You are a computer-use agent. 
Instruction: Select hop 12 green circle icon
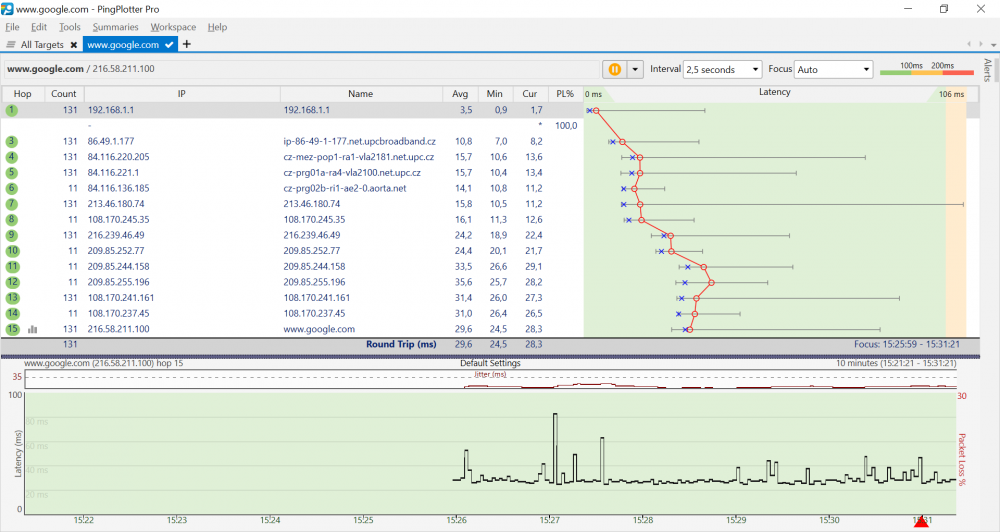(12, 282)
